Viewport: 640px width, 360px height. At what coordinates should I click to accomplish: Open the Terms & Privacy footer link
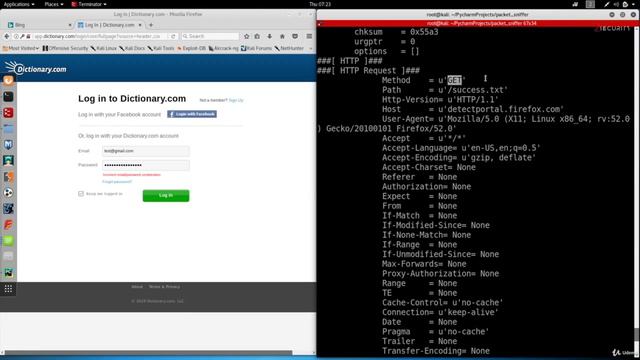click(x=164, y=287)
